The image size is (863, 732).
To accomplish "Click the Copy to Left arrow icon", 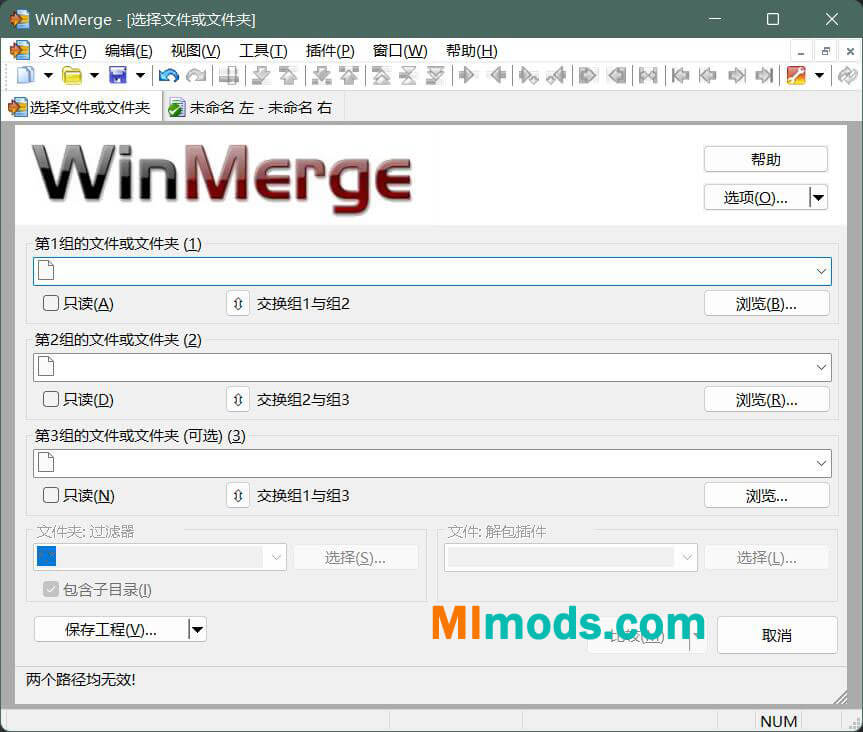I will tap(498, 75).
